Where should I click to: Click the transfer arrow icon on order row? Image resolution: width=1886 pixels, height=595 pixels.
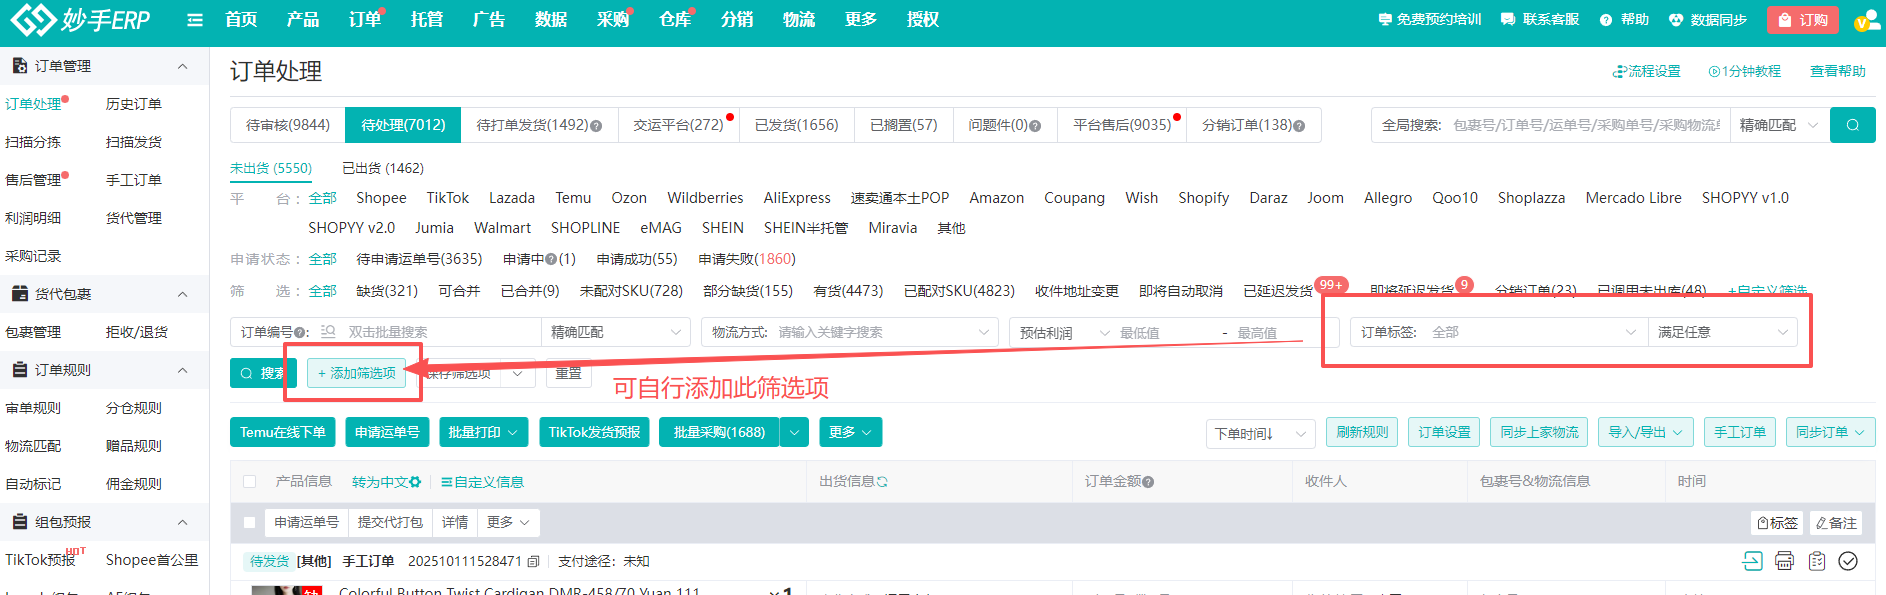click(1752, 561)
